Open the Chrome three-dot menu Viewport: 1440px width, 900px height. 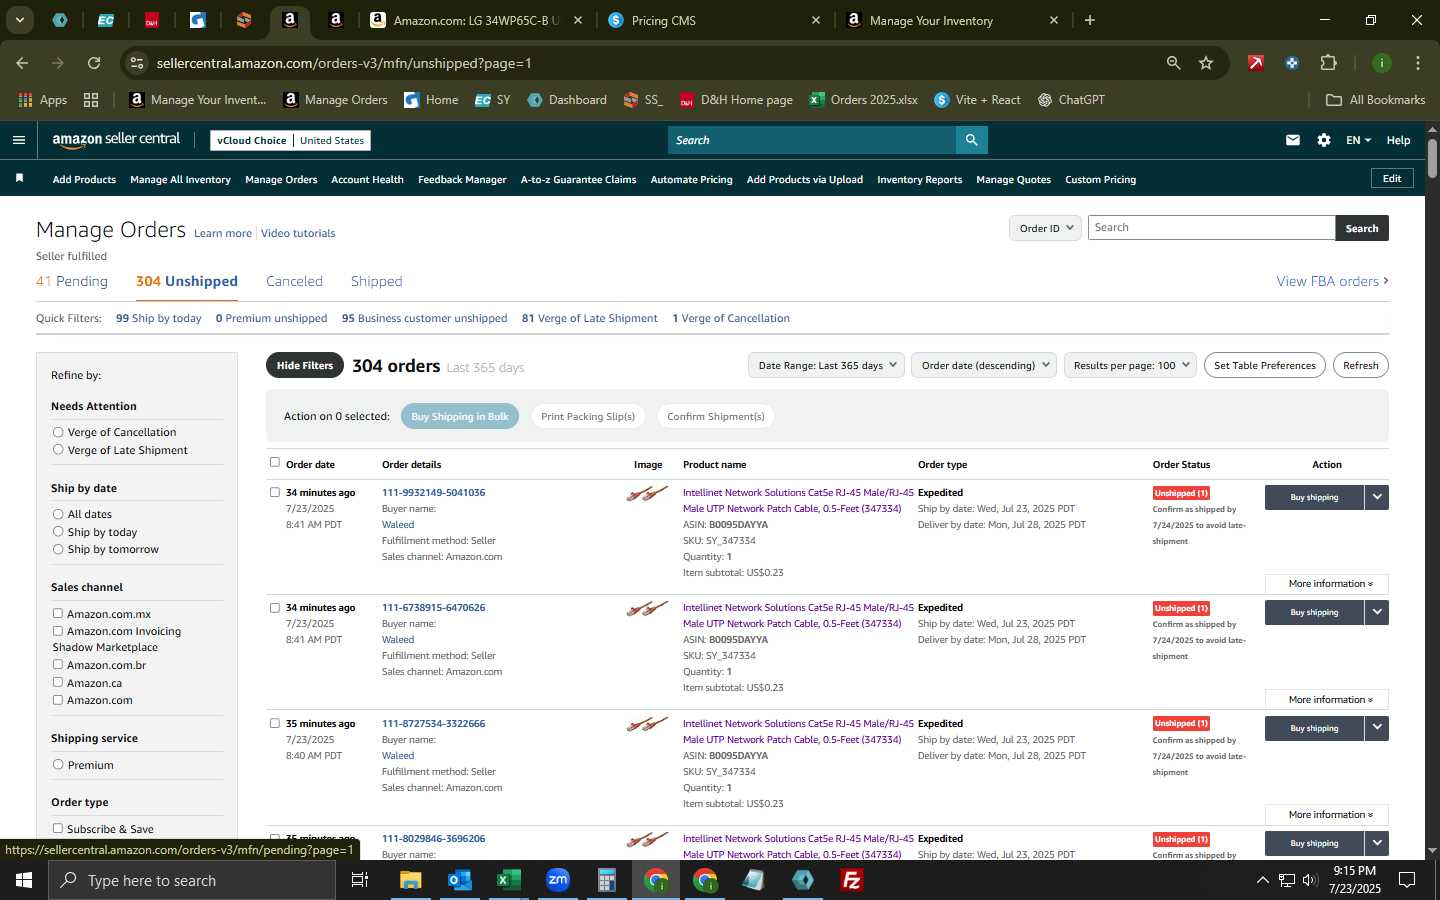point(1417,63)
